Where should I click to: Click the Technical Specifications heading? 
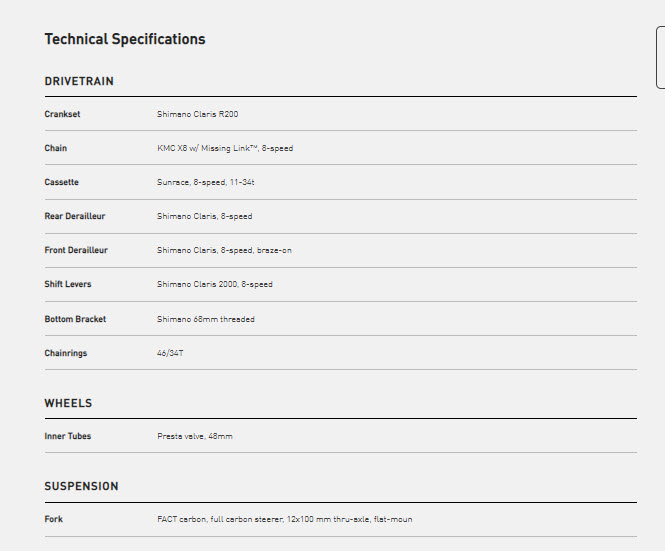125,39
